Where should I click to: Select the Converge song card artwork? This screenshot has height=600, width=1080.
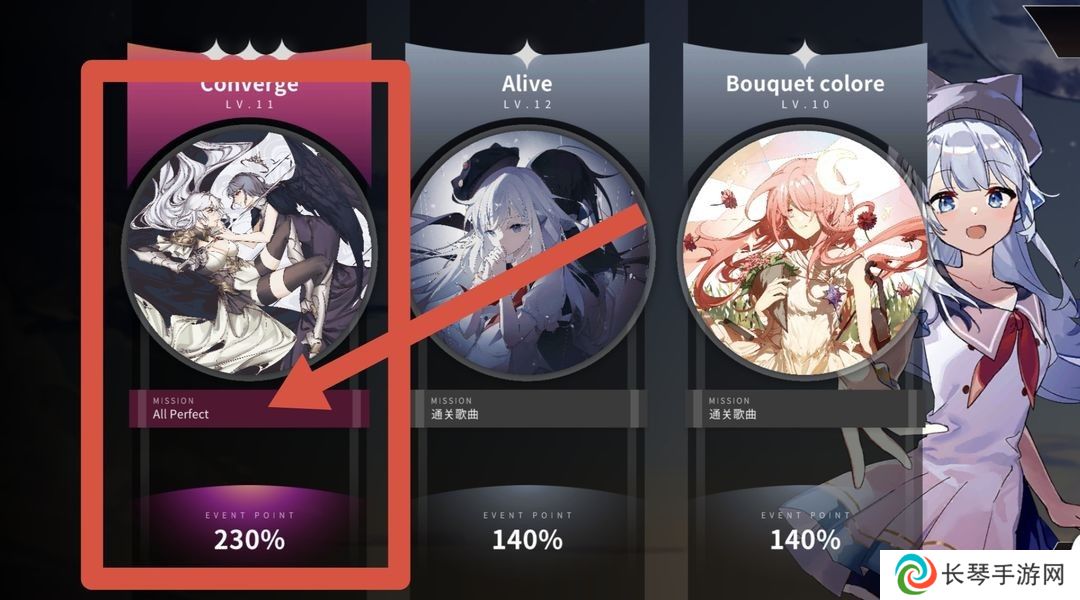coord(249,252)
